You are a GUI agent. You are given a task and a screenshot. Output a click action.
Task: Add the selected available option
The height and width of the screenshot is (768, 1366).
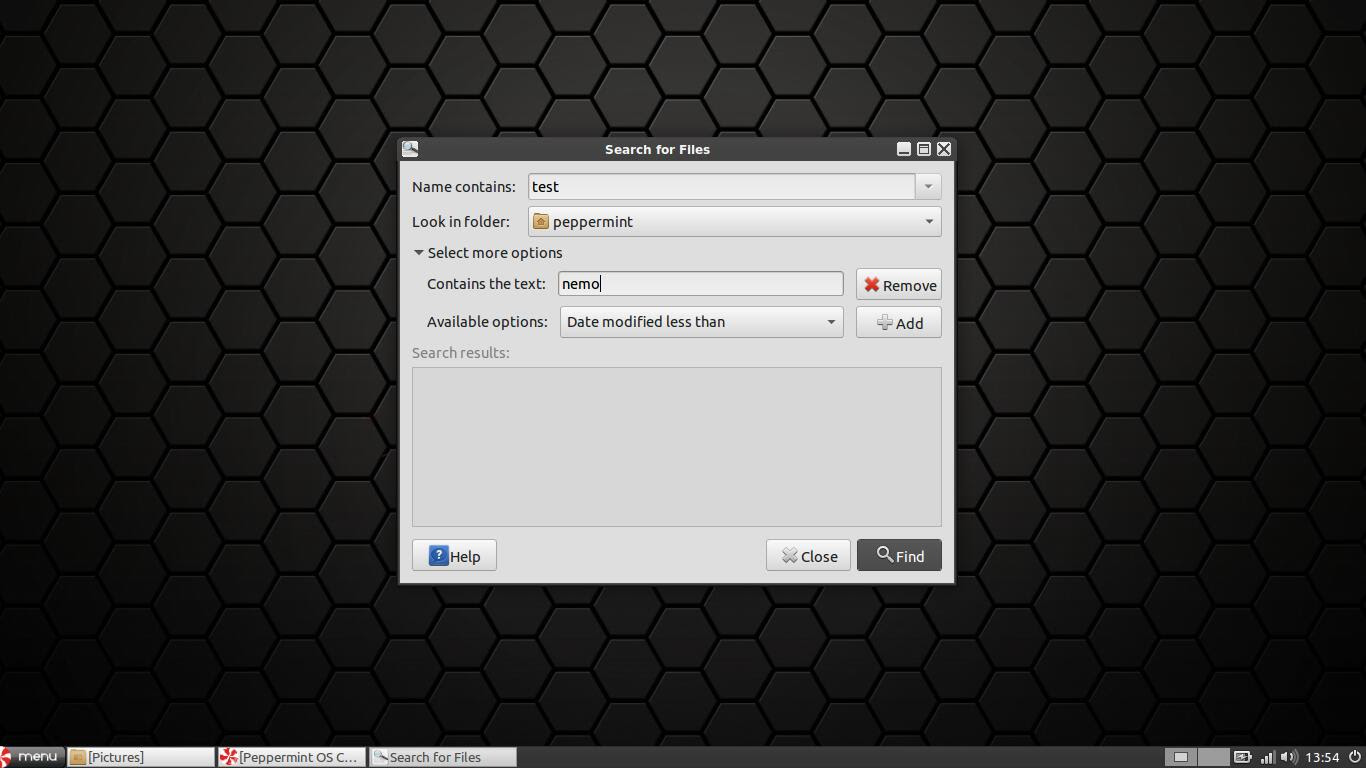tap(899, 323)
